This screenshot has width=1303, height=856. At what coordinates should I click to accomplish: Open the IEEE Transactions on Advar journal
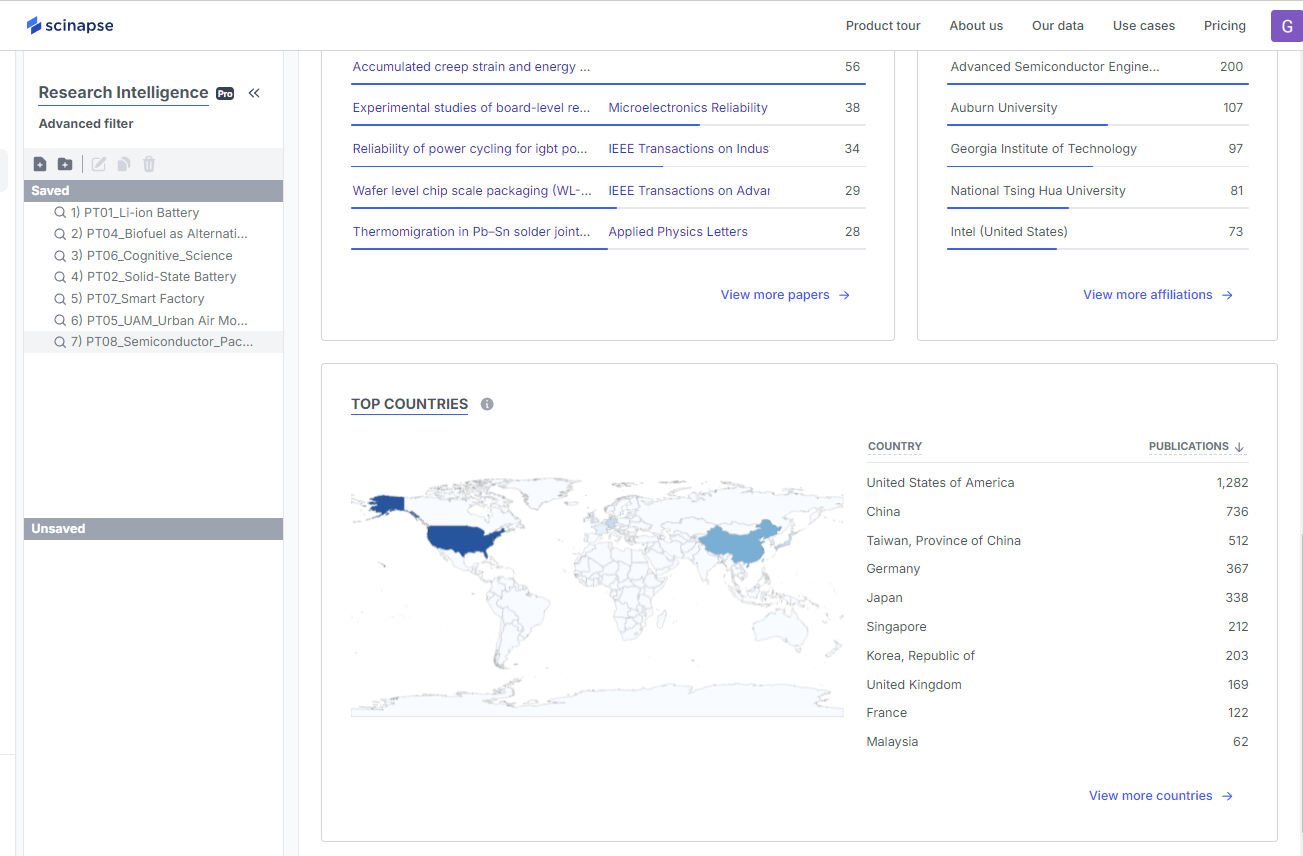[689, 191]
